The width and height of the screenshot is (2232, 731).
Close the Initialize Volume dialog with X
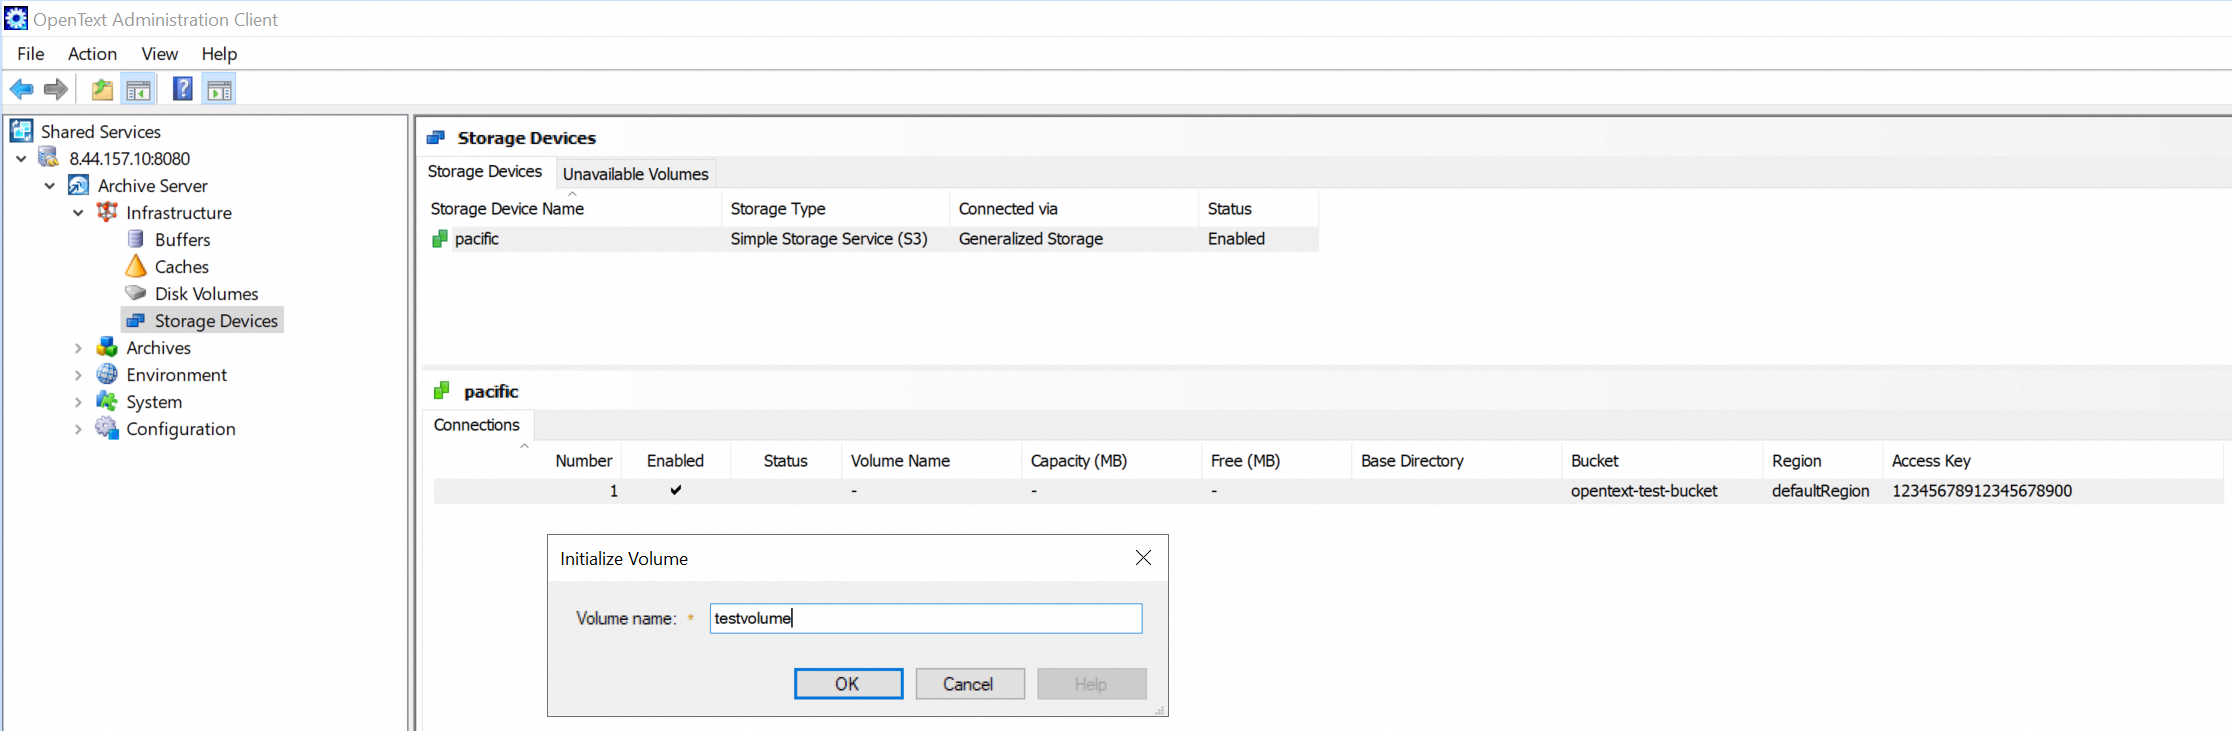(1144, 558)
